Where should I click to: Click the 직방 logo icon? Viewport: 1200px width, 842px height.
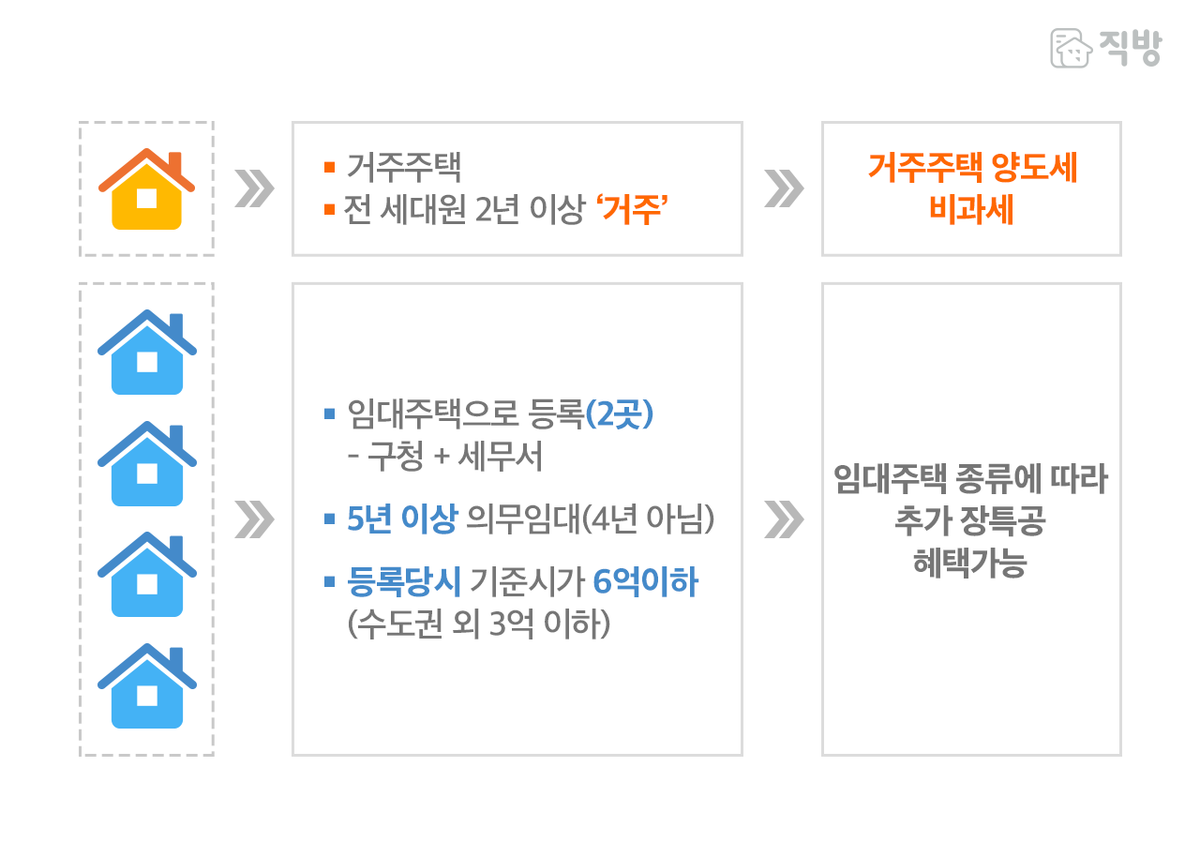click(1071, 48)
